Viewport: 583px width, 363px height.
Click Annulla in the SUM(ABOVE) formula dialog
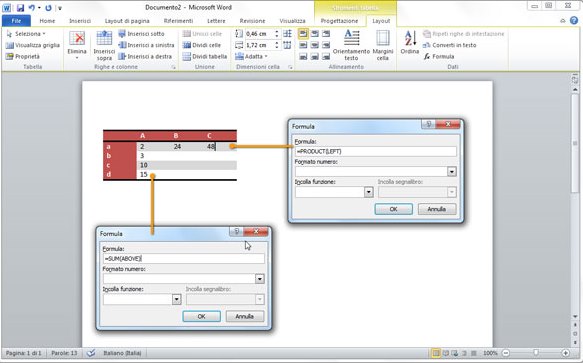click(x=245, y=316)
